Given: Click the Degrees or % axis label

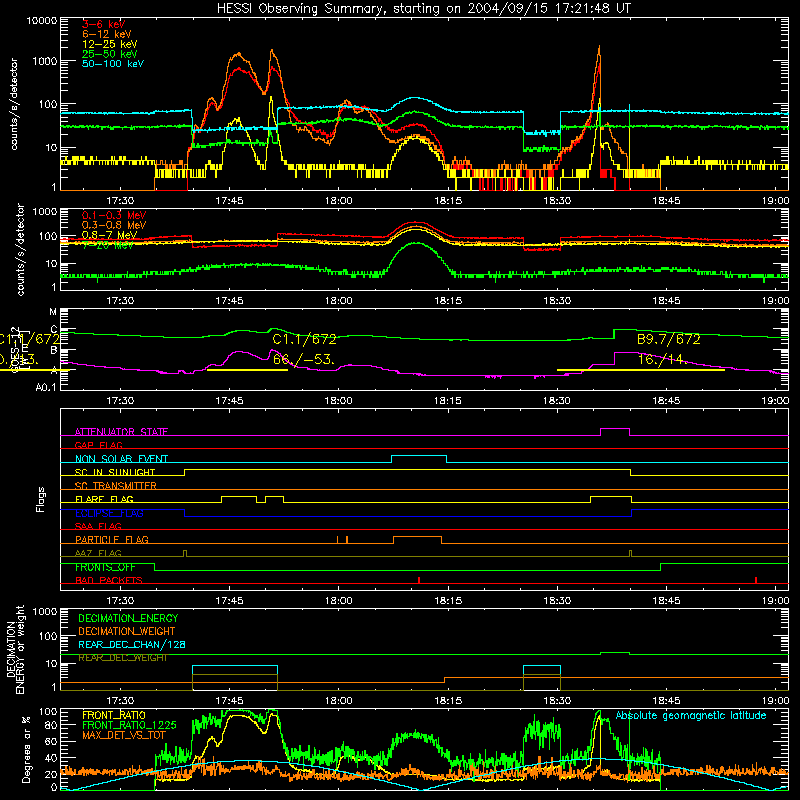Looking at the screenshot, I should click(26, 750).
